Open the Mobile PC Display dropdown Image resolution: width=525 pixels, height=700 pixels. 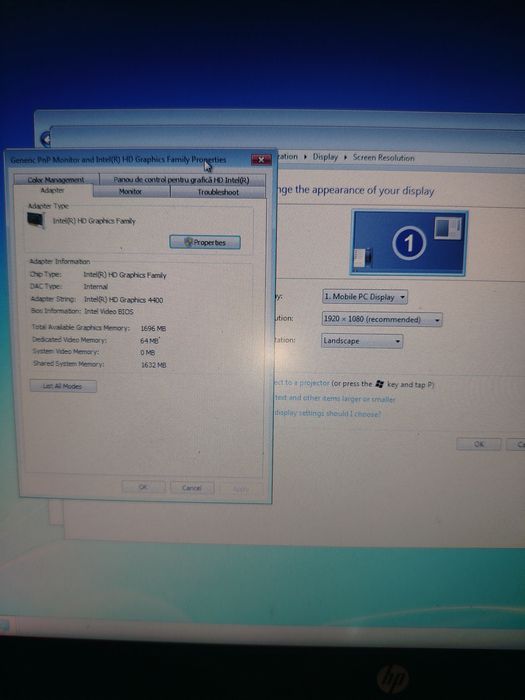tap(365, 297)
